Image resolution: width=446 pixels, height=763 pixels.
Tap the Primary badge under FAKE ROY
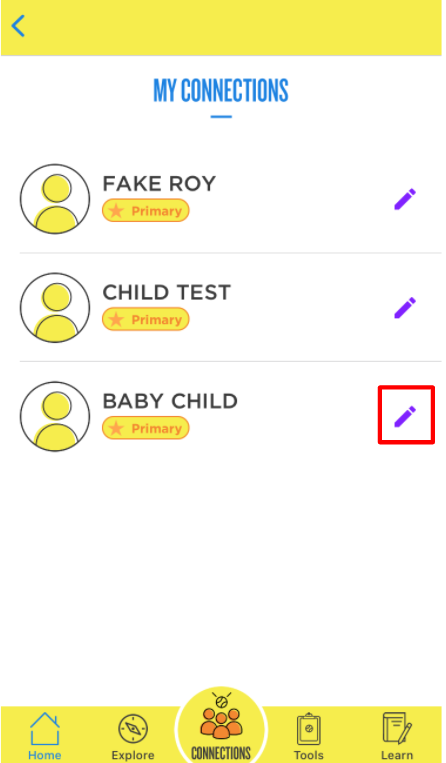point(145,211)
